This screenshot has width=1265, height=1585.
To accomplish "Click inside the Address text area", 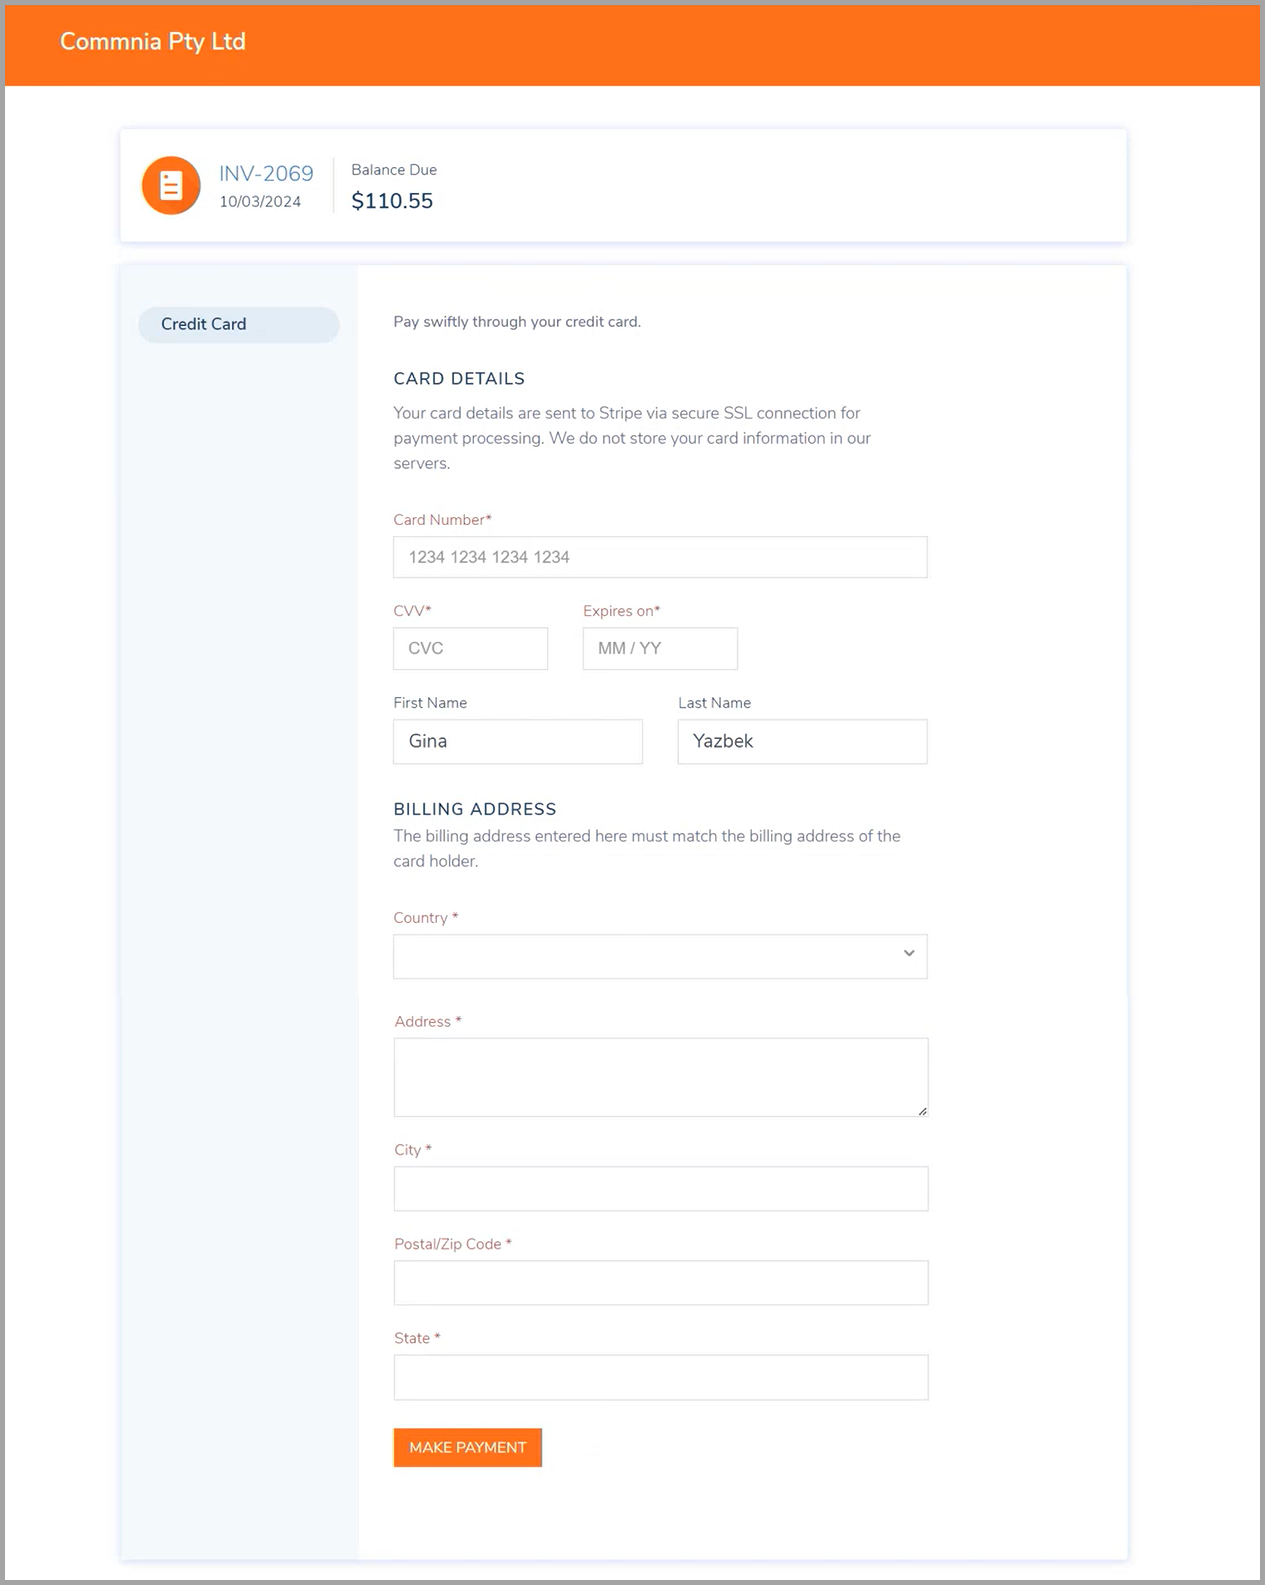I will (x=661, y=1077).
